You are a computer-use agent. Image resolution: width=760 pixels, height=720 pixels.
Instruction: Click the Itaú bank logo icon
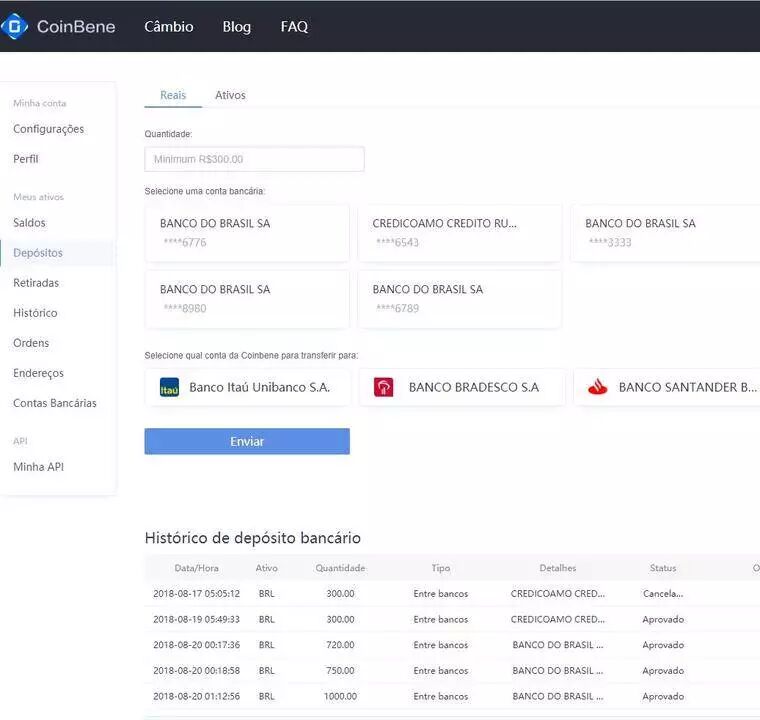point(169,387)
